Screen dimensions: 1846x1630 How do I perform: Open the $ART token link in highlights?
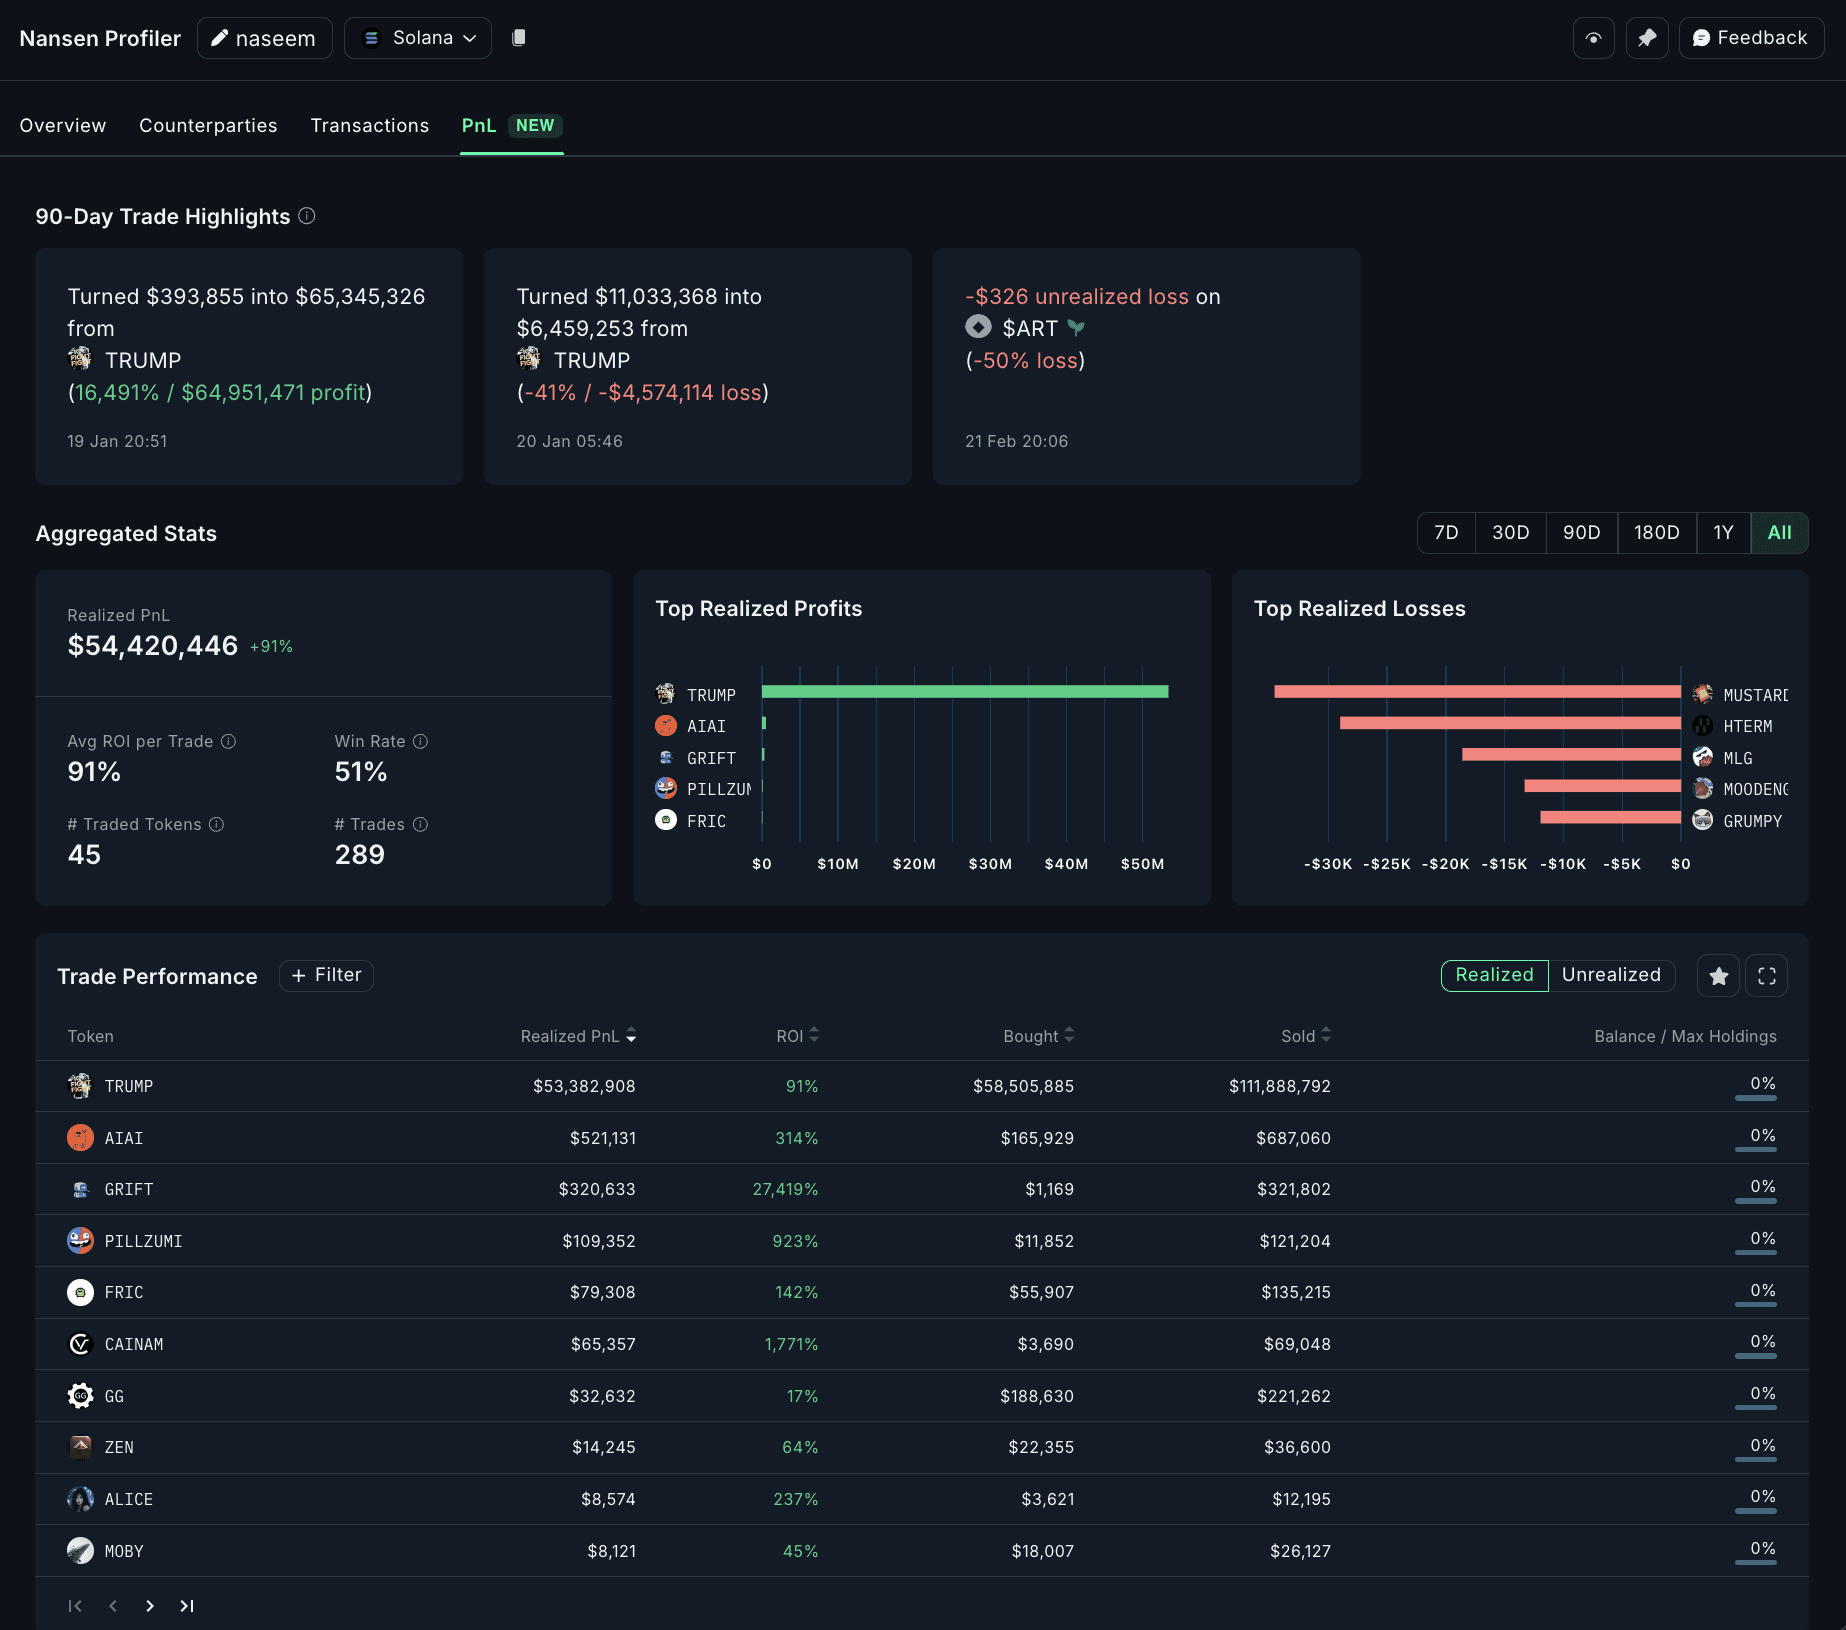[x=1025, y=328]
